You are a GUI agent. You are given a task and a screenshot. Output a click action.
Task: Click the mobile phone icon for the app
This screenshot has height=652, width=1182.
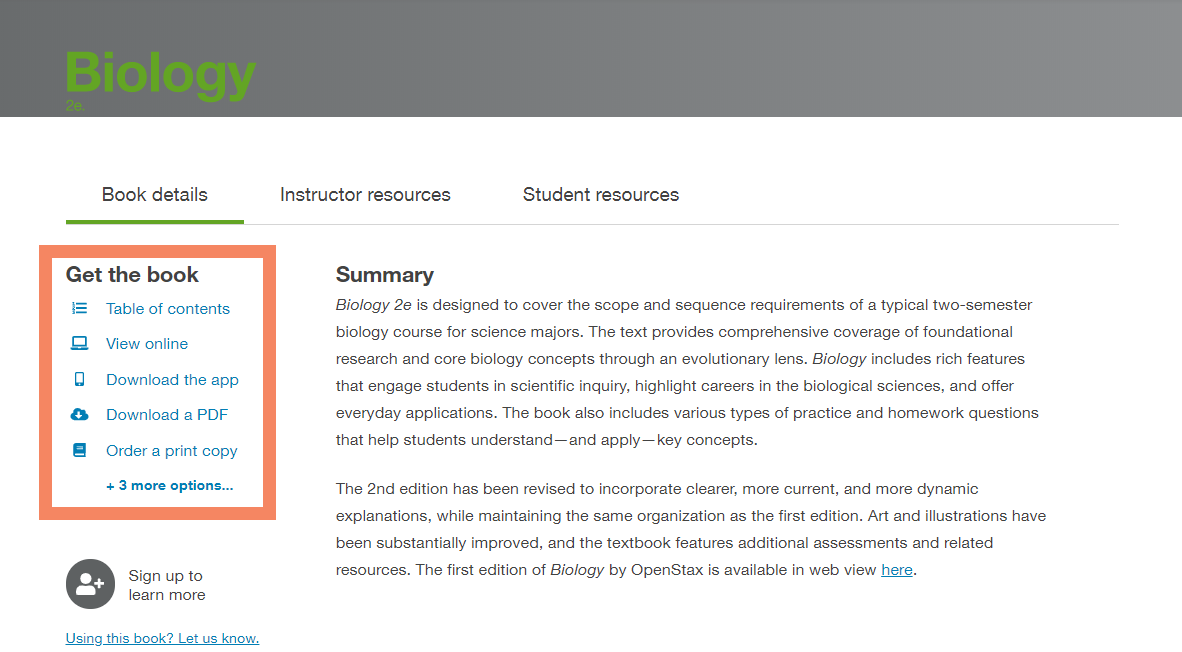(x=78, y=379)
